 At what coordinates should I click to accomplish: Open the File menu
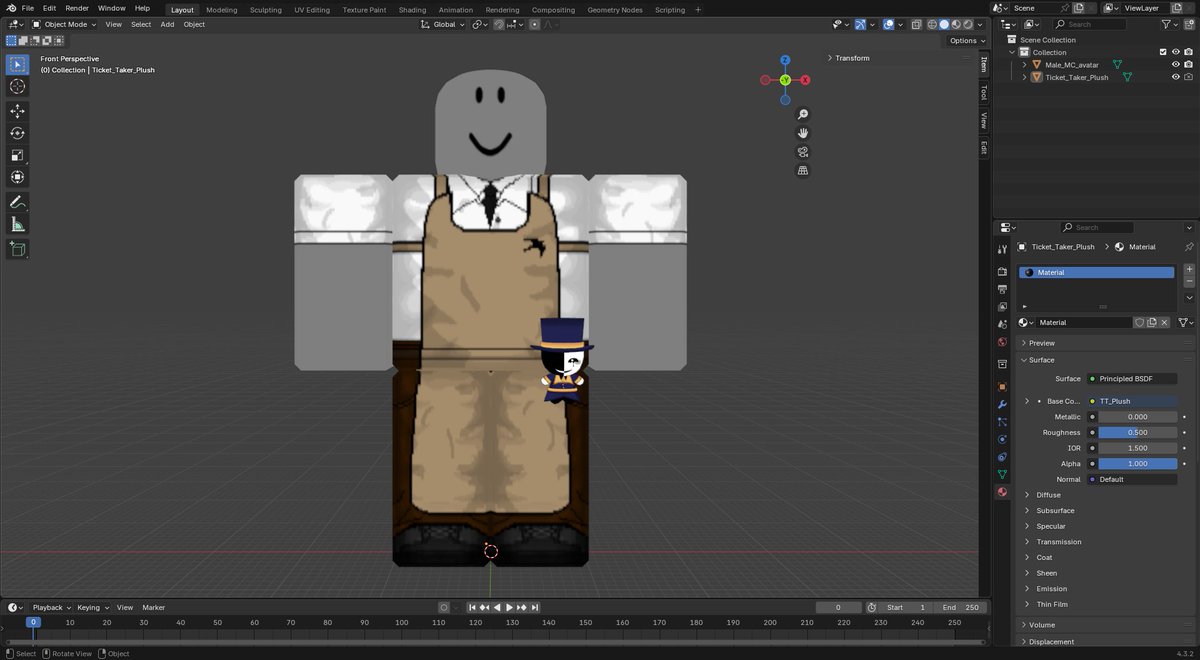pos(28,8)
